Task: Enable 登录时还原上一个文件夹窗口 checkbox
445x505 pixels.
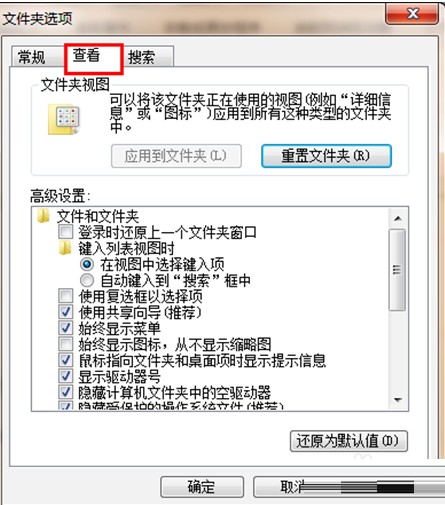Action: (66, 231)
